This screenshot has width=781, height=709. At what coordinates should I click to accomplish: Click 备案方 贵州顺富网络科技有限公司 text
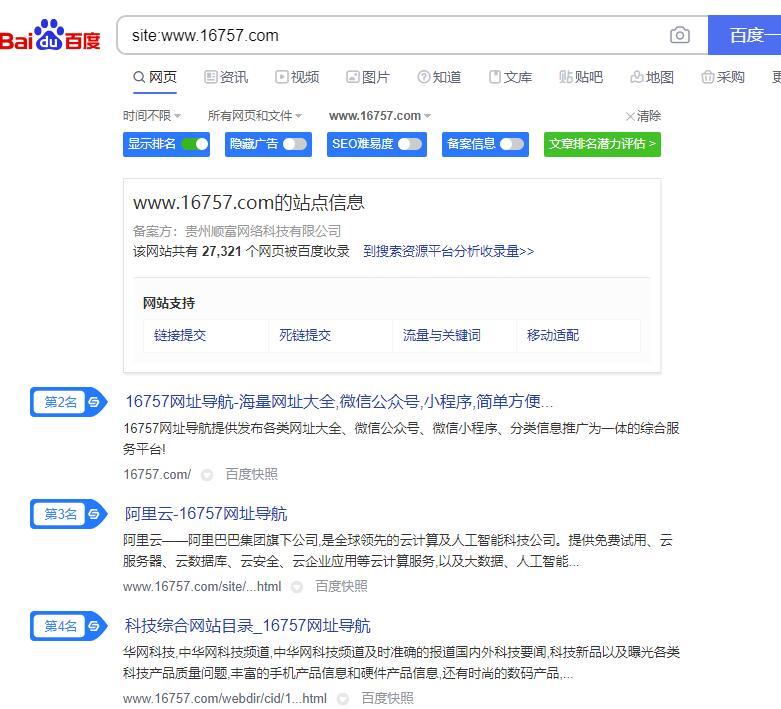tap(237, 231)
